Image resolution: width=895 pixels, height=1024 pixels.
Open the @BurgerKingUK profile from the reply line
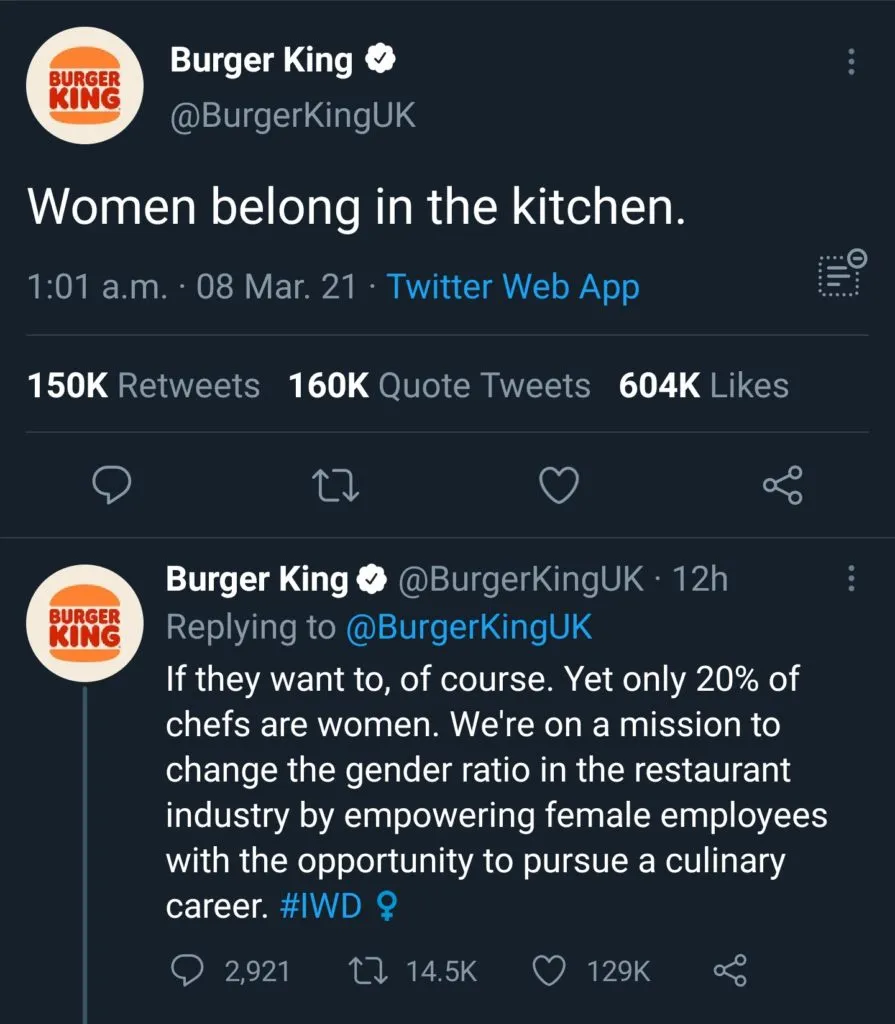tap(468, 627)
